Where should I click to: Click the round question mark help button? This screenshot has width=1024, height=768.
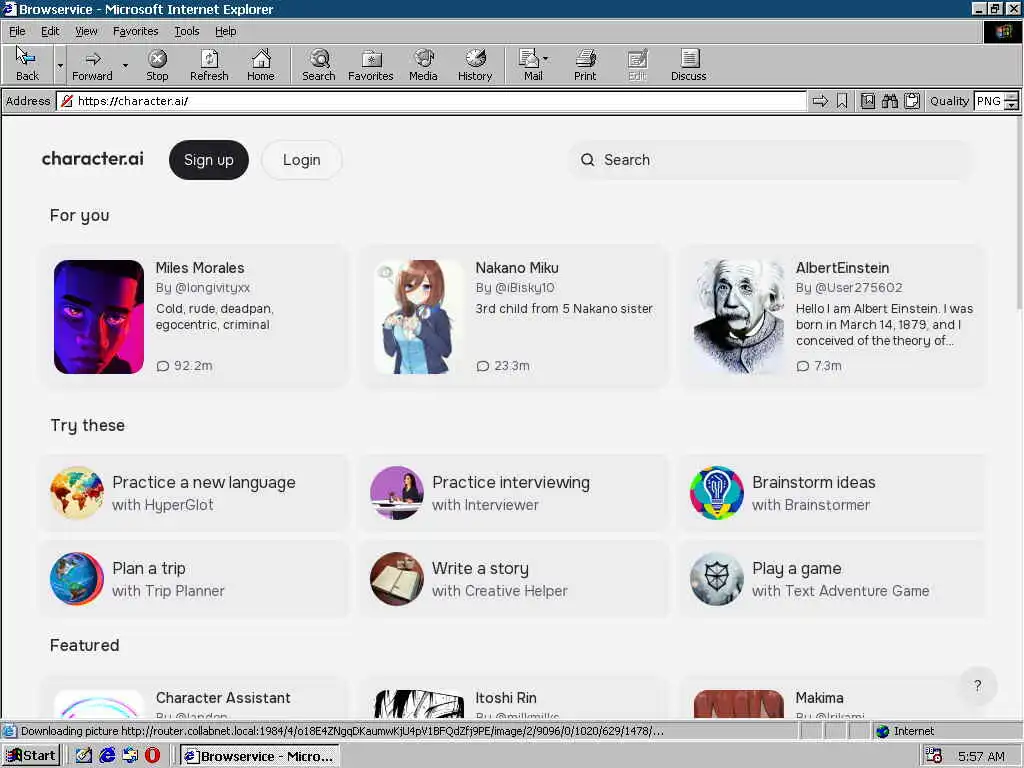pos(977,685)
